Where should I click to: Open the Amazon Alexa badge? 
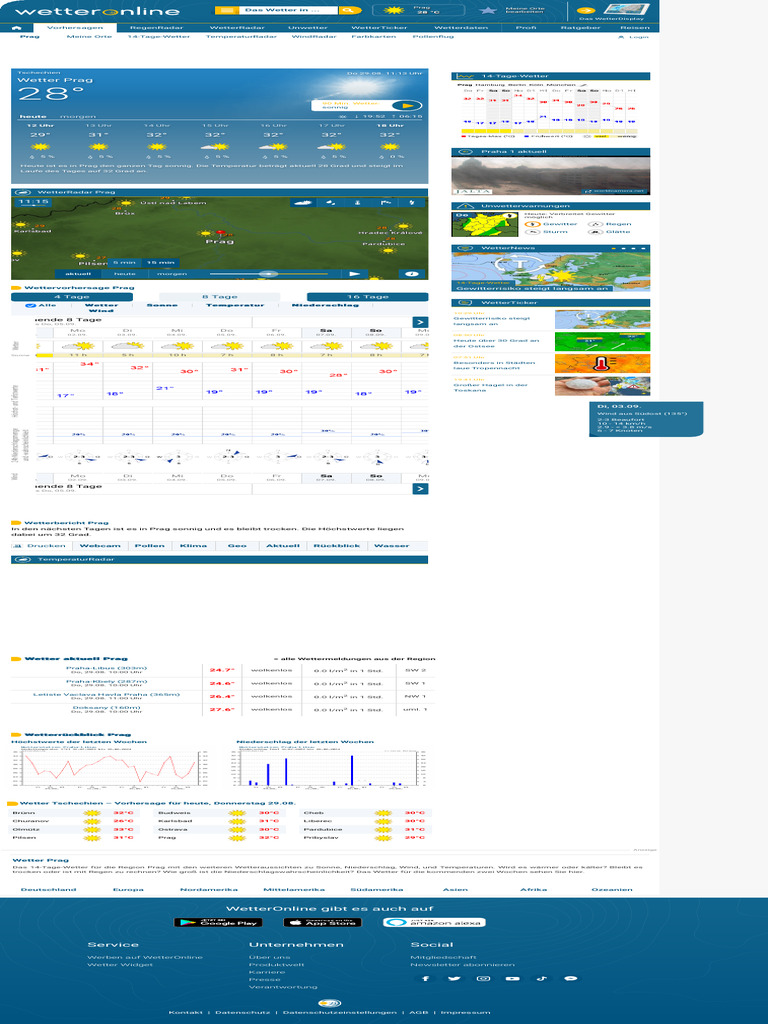point(434,922)
